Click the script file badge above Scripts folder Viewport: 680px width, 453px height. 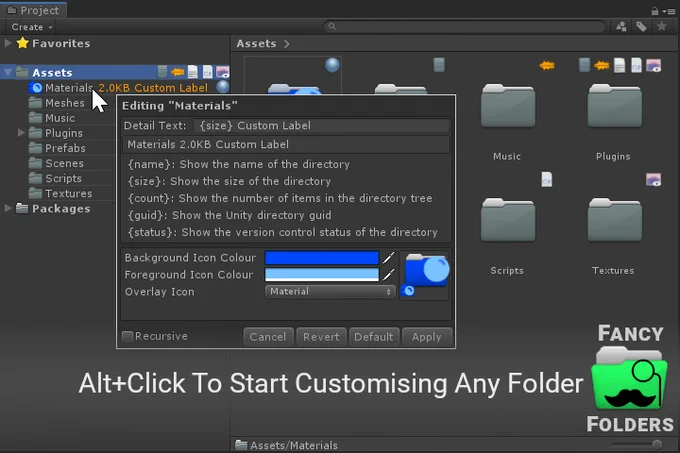click(x=547, y=179)
